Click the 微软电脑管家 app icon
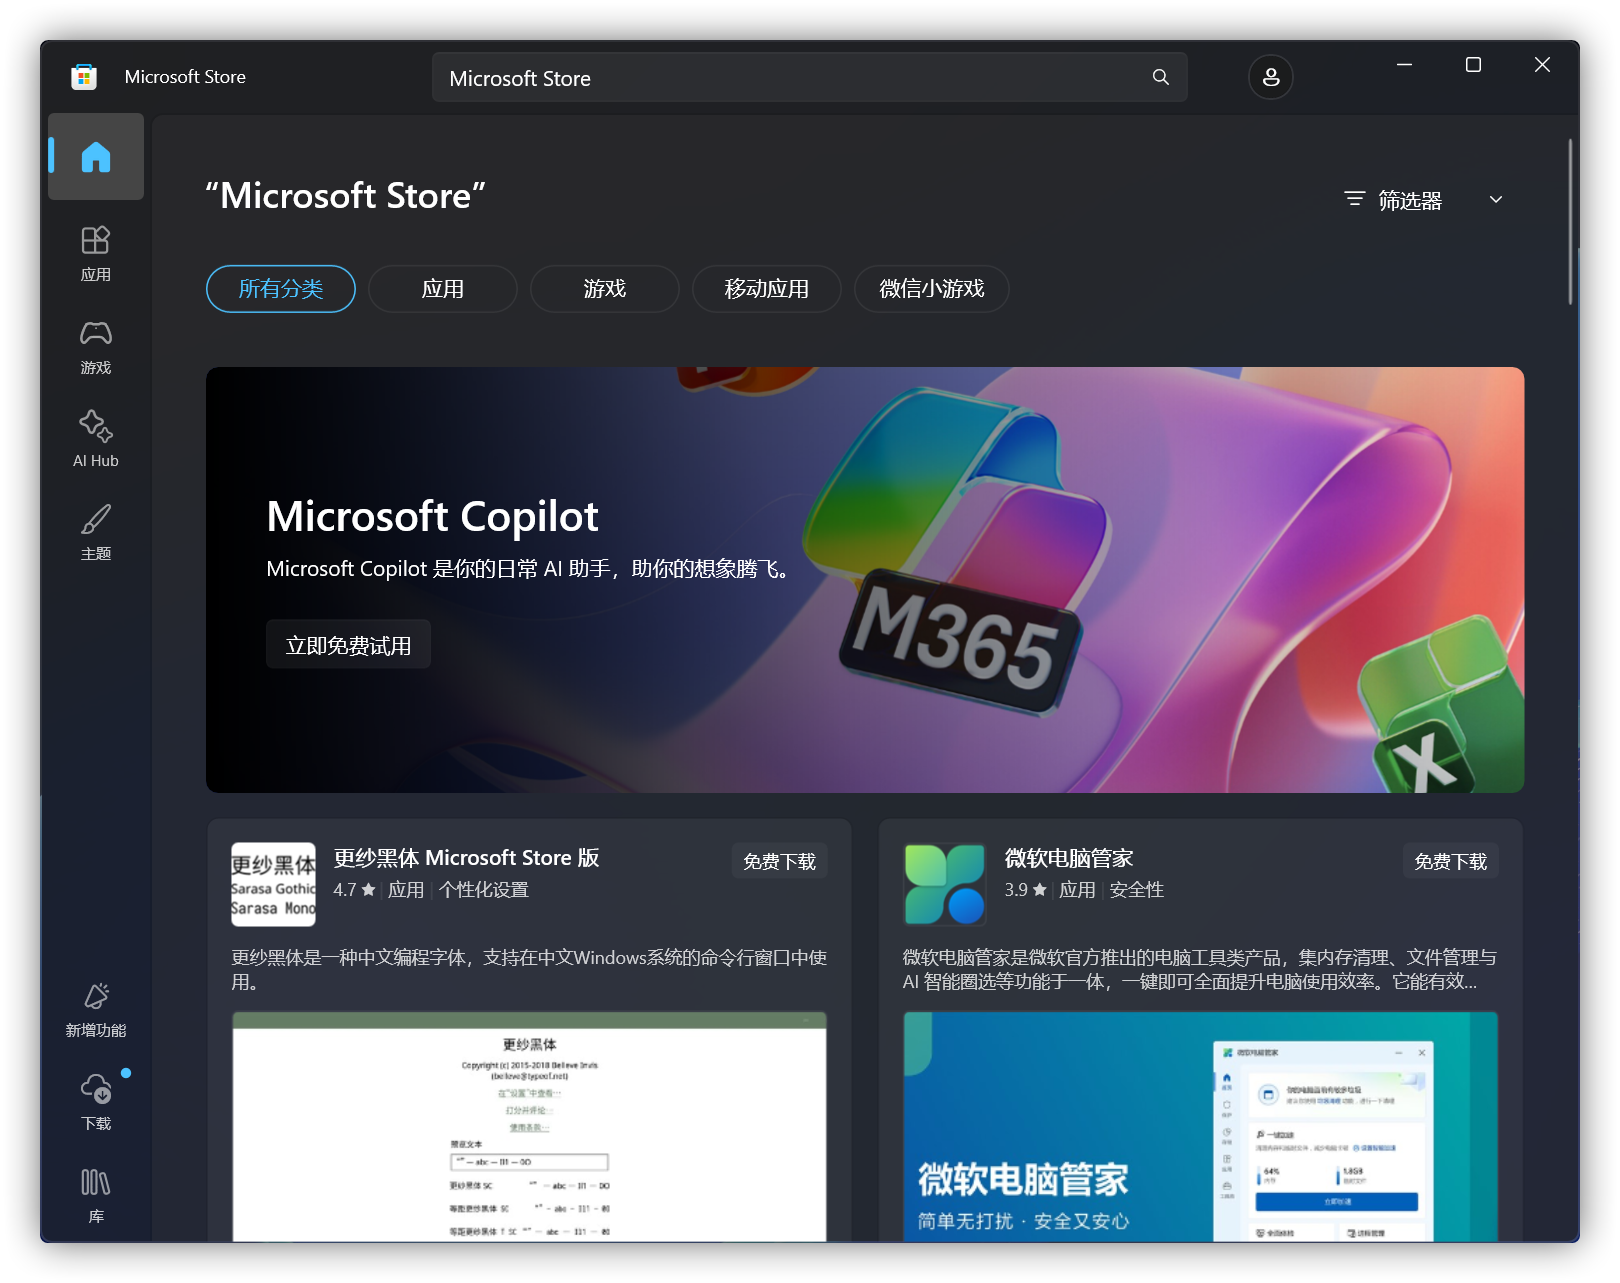Viewport: 1620px width, 1283px height. click(945, 884)
